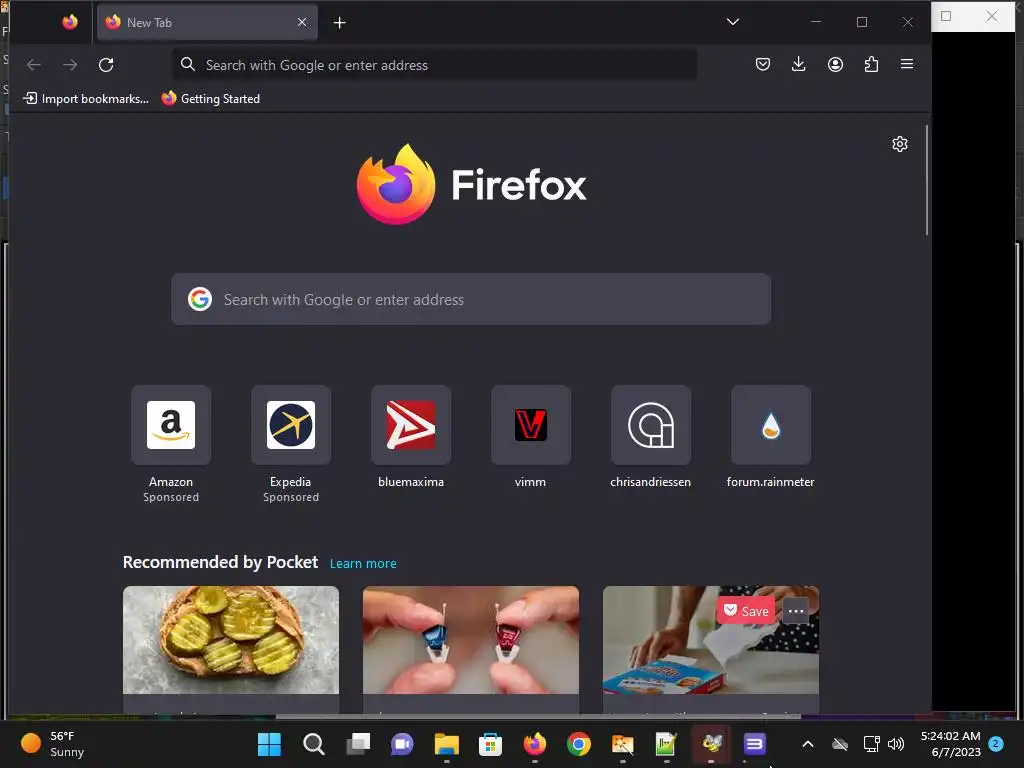Screen dimensions: 1024x768
Task: Open File Explorer from taskbar
Action: [x=447, y=744]
